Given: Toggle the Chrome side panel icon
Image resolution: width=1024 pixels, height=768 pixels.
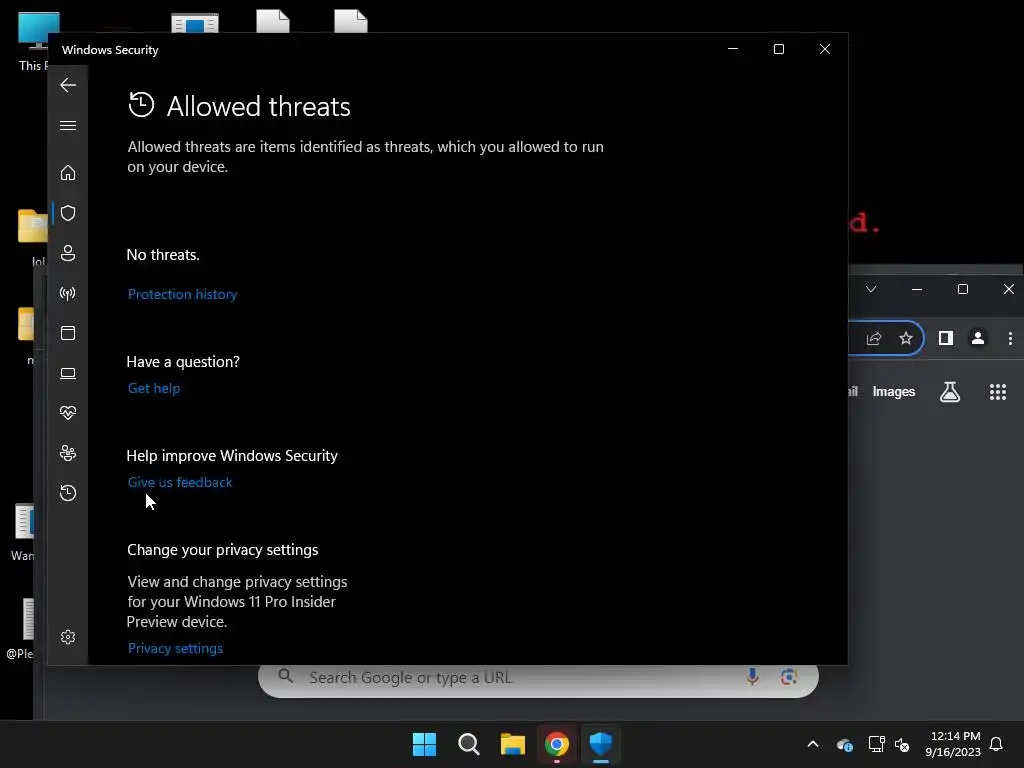Looking at the screenshot, I should point(946,338).
